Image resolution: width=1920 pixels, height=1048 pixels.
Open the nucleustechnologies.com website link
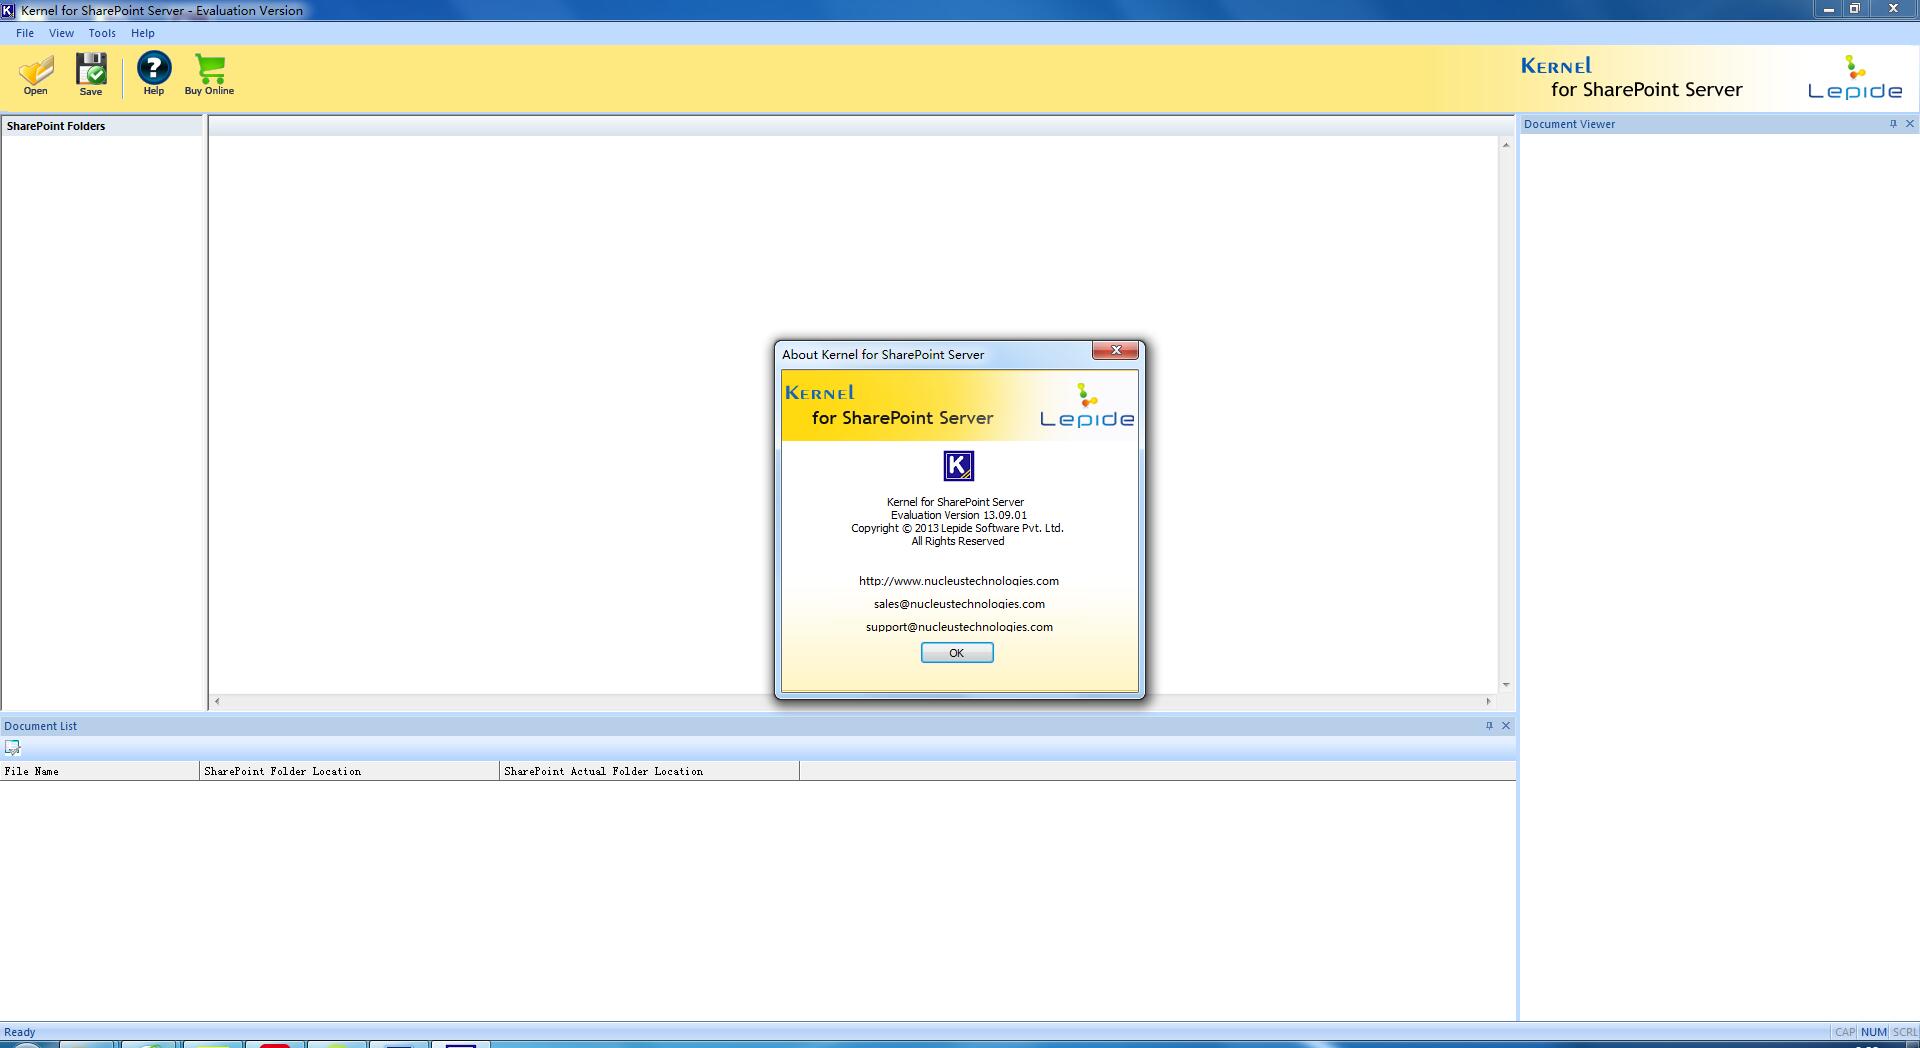pos(959,581)
